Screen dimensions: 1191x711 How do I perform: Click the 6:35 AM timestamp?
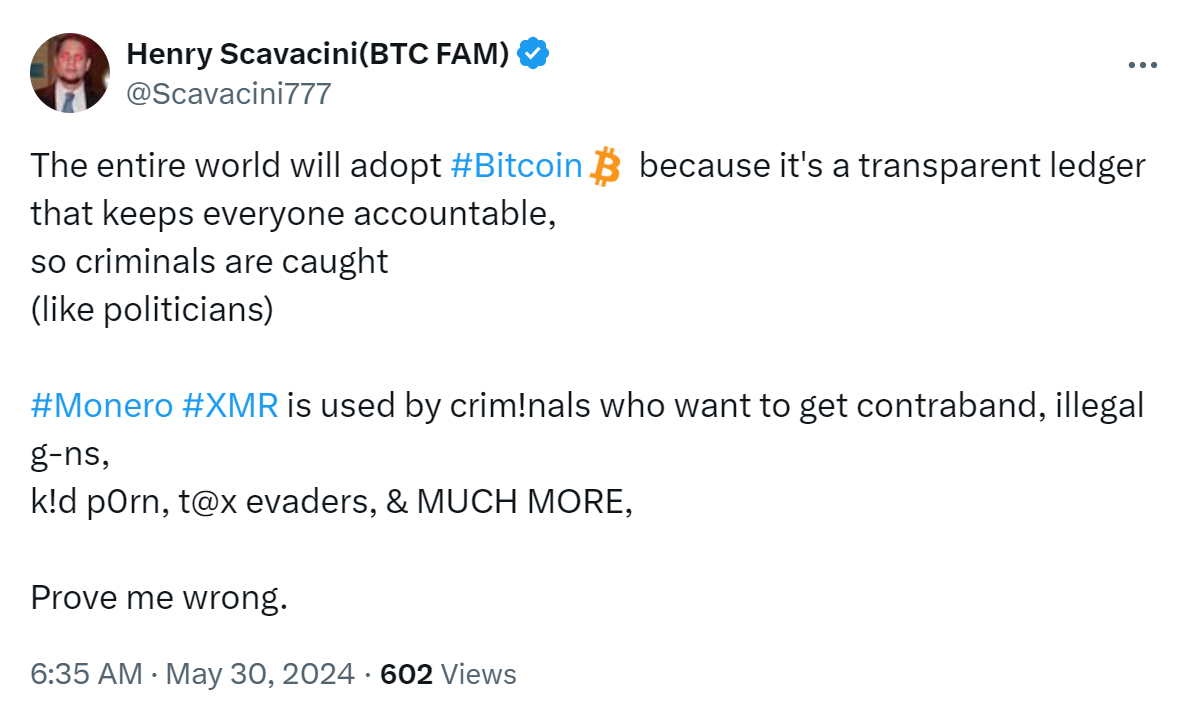click(86, 674)
